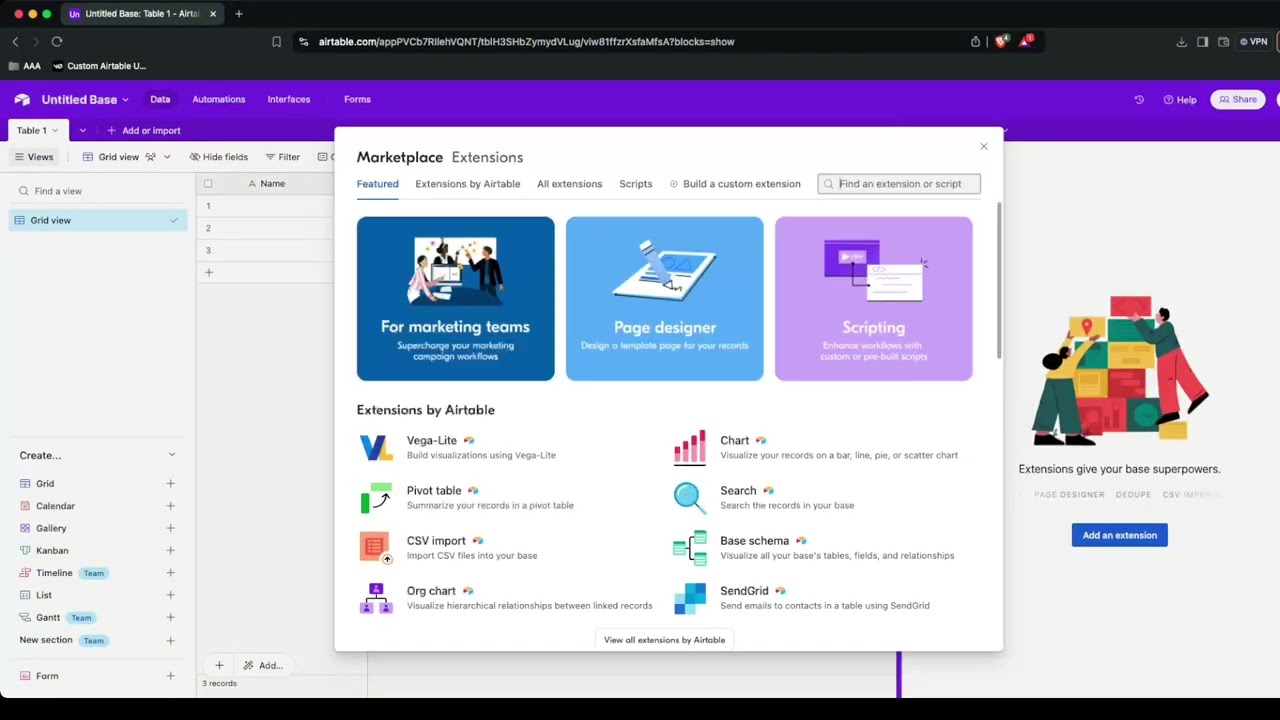
Task: Open the Pivot table extension icon
Action: (x=376, y=497)
